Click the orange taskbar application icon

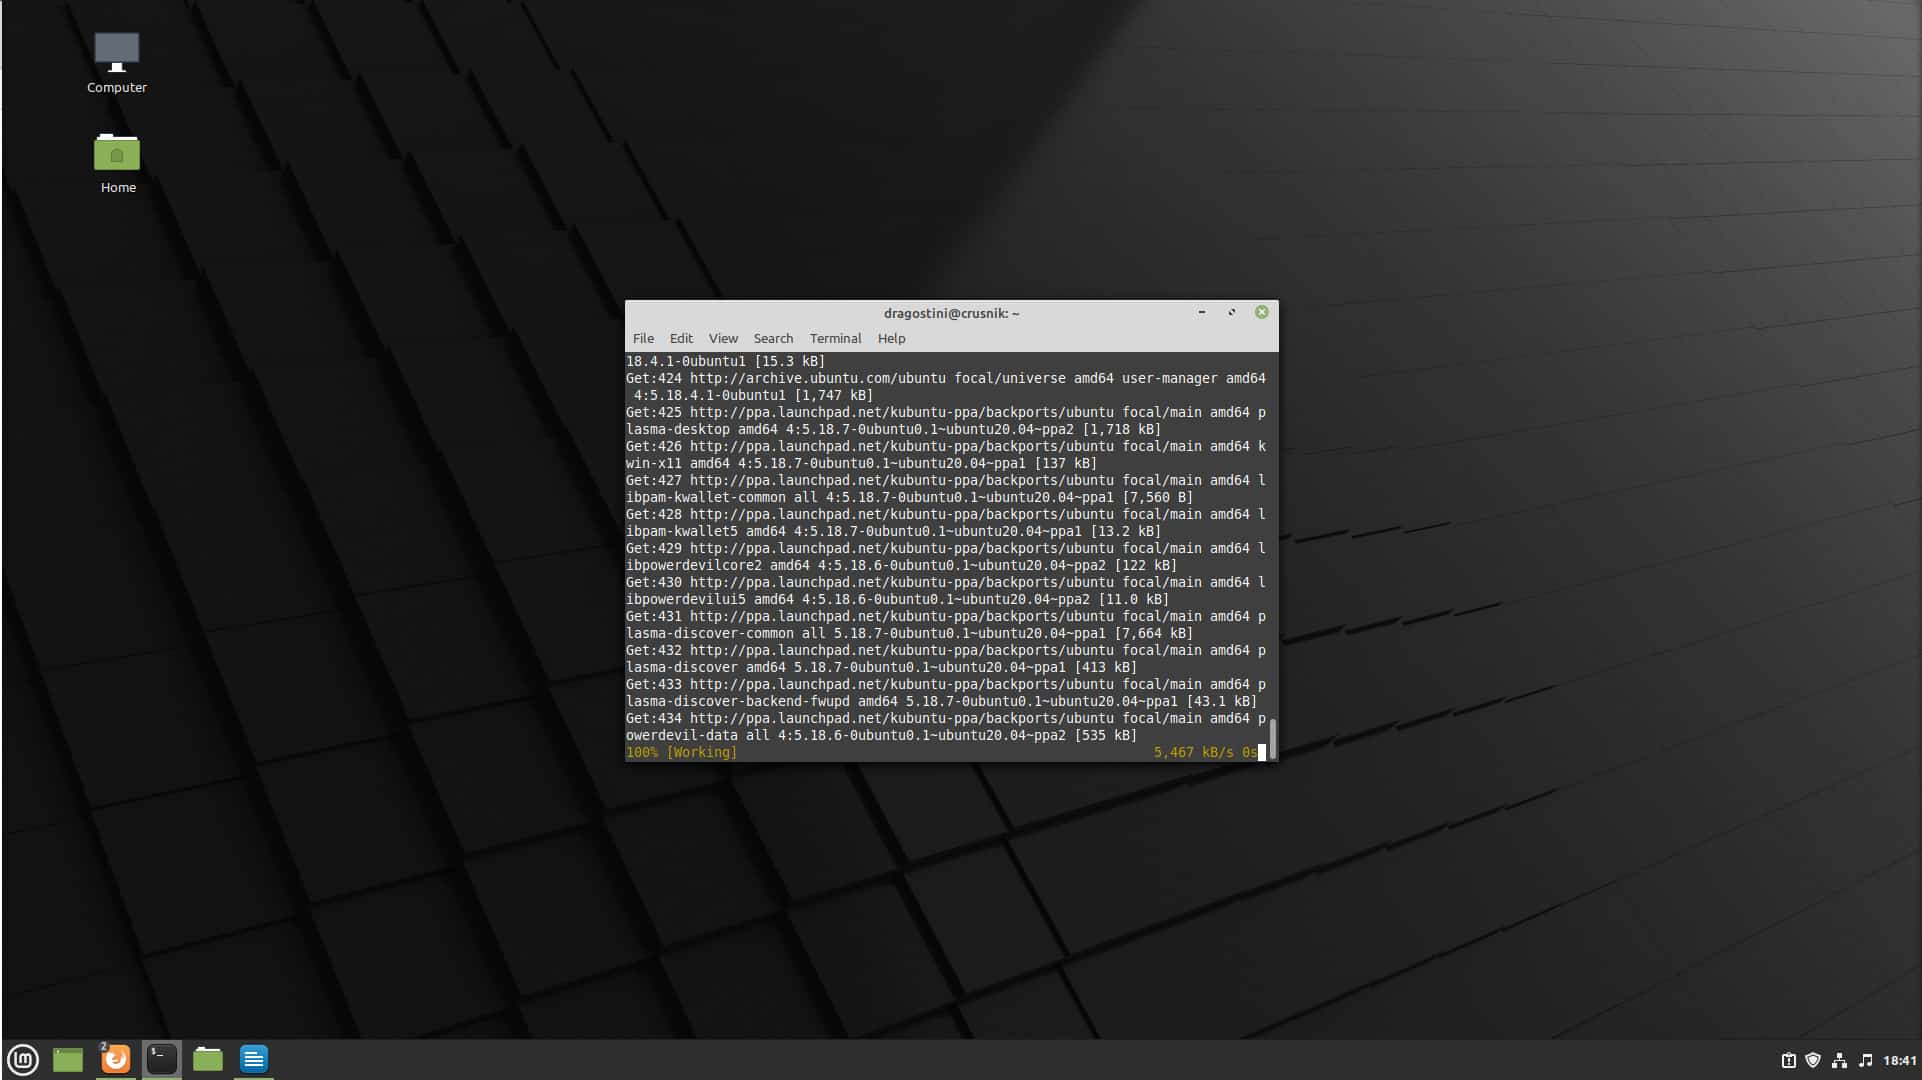click(115, 1059)
